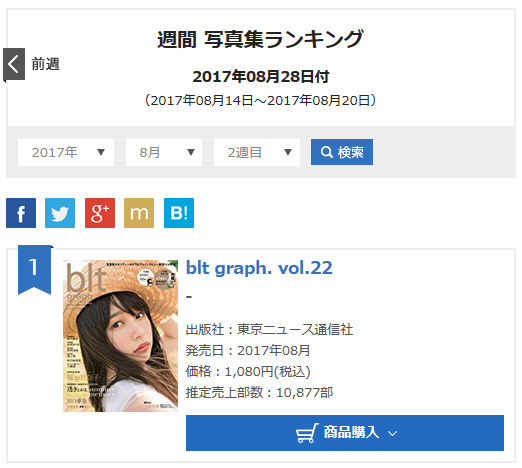This screenshot has width=522, height=468.
Task: Open the blt graph. vol.22 title link
Action: (259, 268)
